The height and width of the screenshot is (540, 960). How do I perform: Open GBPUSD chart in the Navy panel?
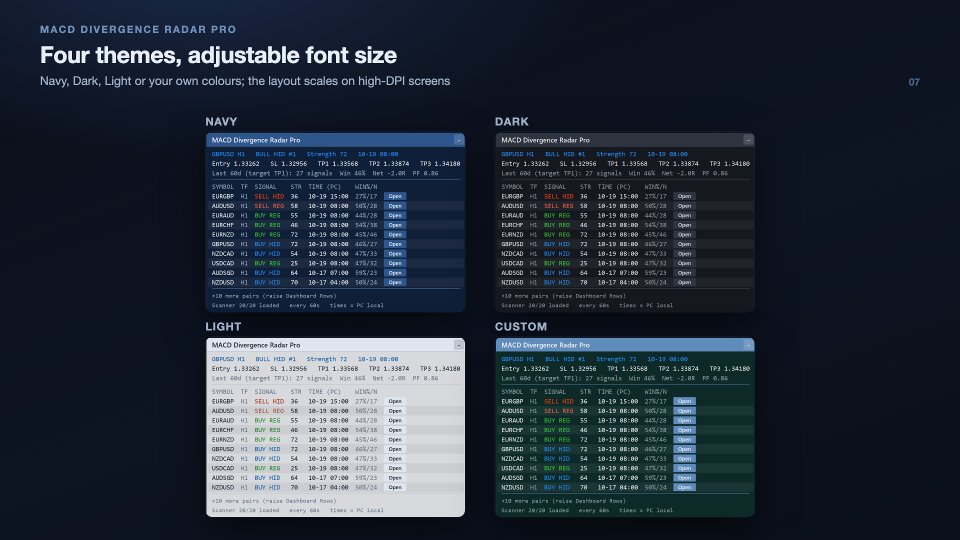point(395,244)
